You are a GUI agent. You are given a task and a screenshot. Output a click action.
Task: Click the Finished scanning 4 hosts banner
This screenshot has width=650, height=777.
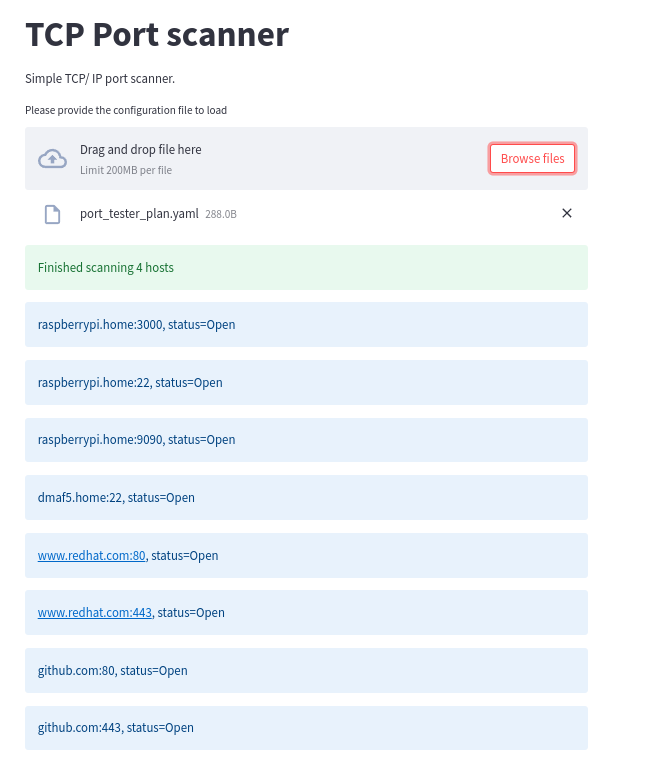pyautogui.click(x=306, y=268)
